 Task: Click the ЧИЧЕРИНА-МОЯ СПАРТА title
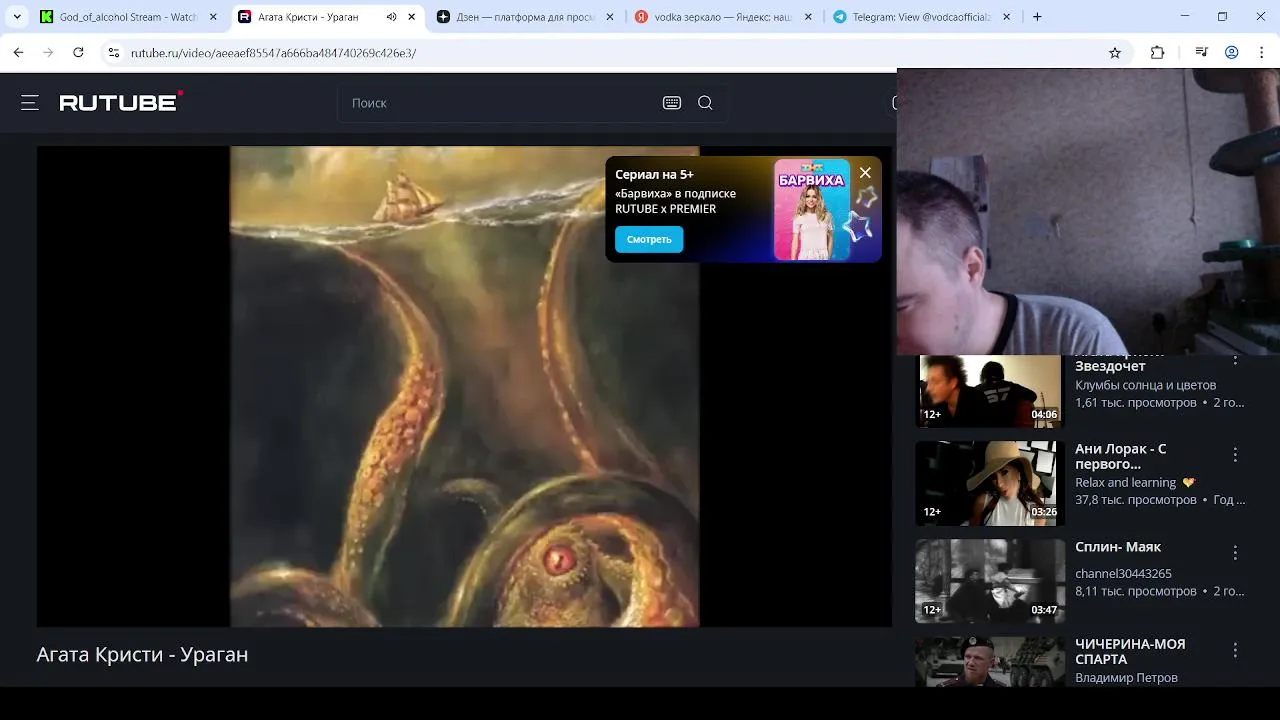(x=1130, y=652)
